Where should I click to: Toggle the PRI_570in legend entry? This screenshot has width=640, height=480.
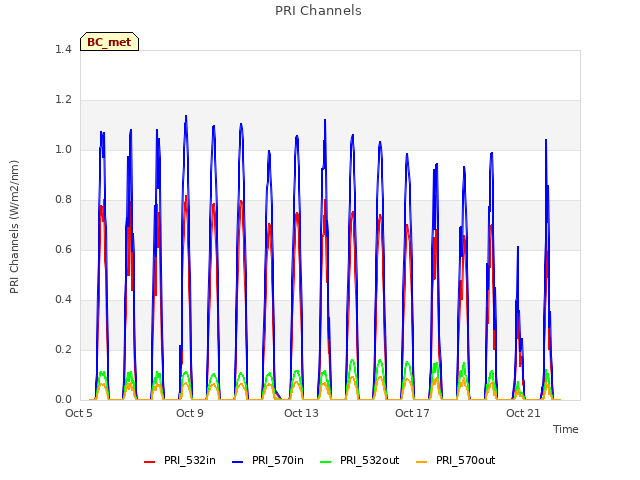268,460
